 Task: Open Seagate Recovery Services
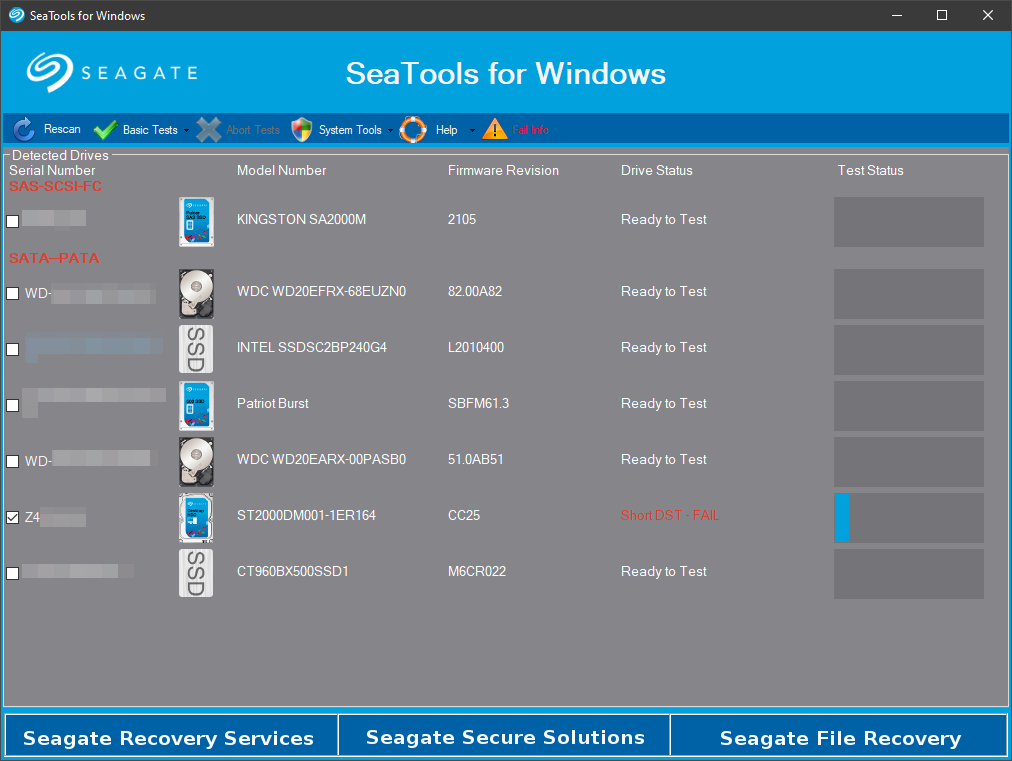pos(171,735)
